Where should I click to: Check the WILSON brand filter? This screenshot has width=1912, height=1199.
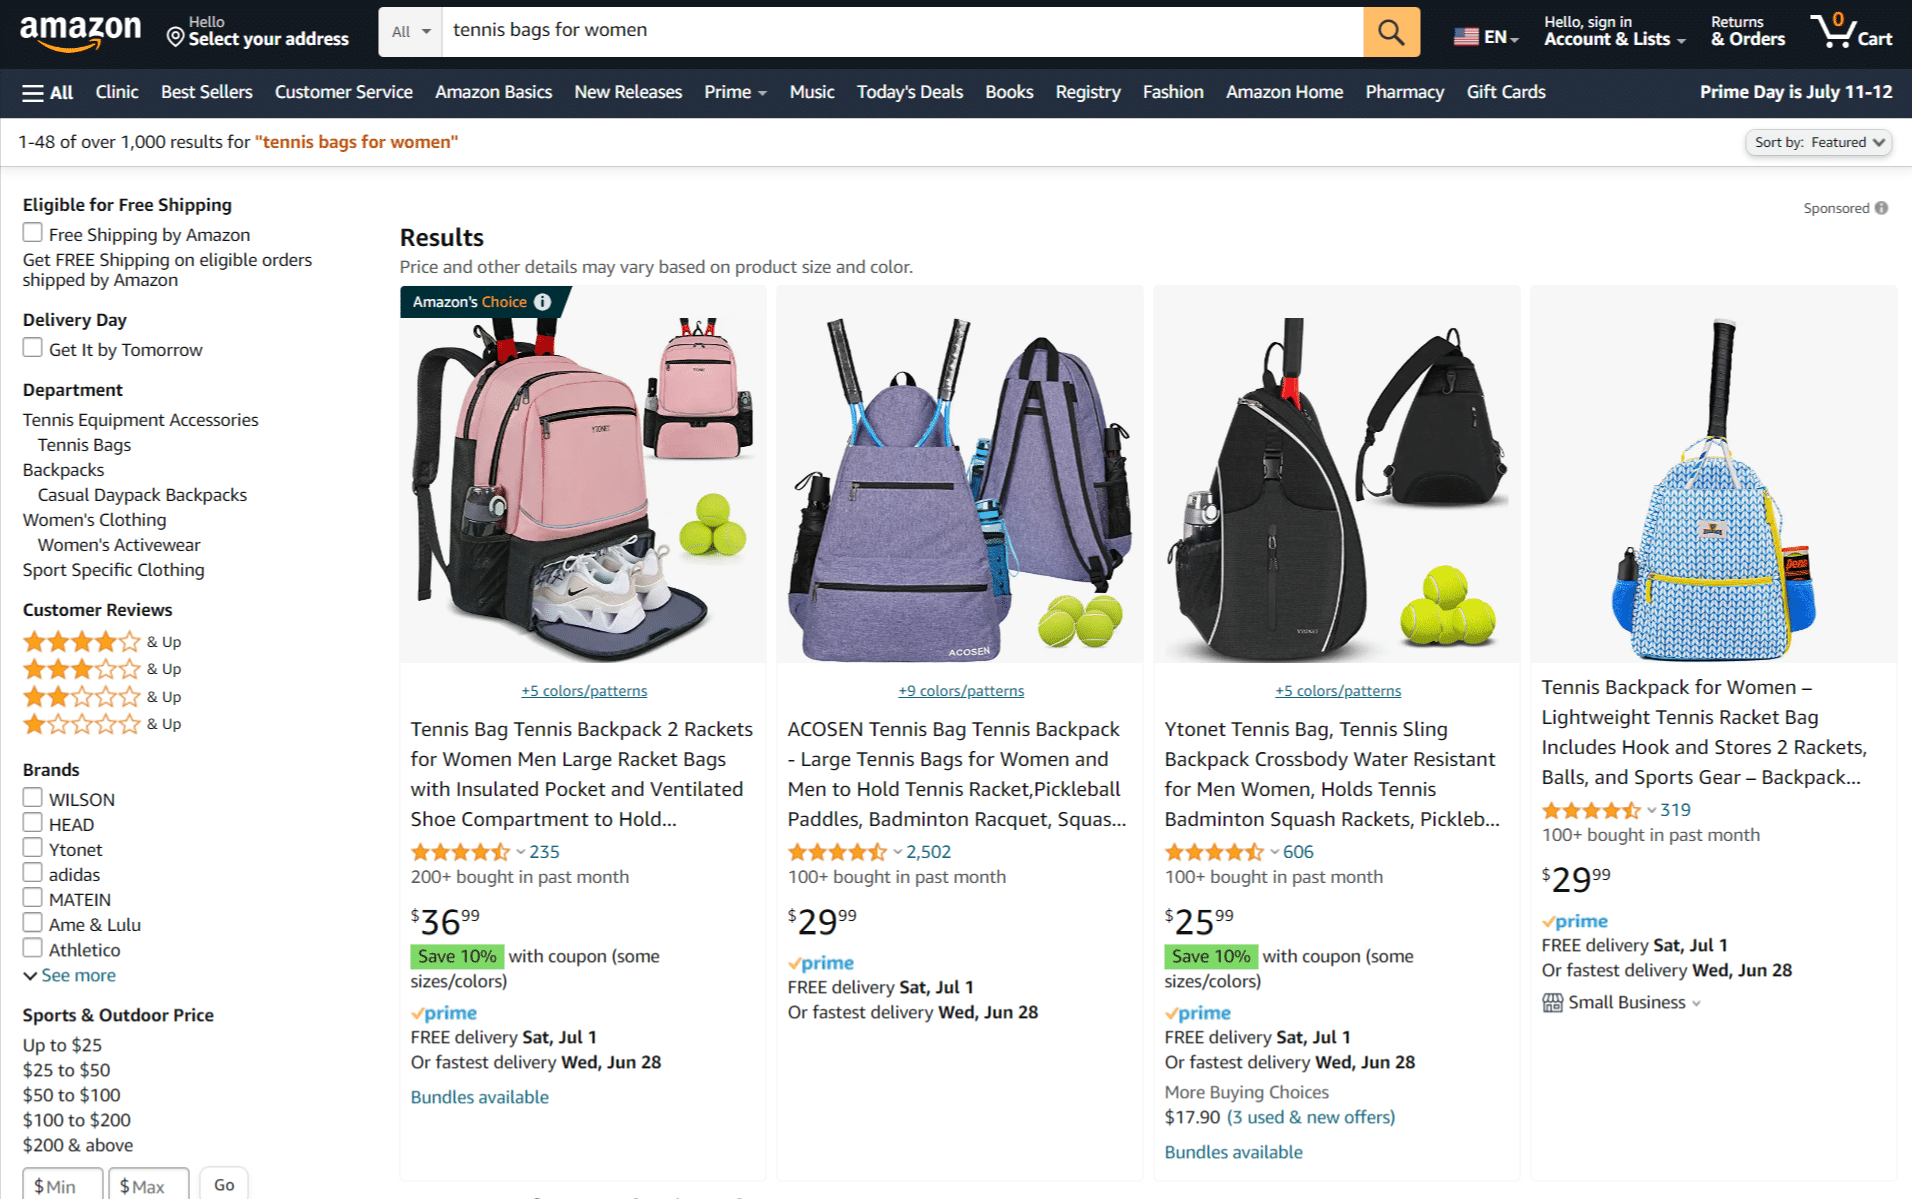pos(33,798)
